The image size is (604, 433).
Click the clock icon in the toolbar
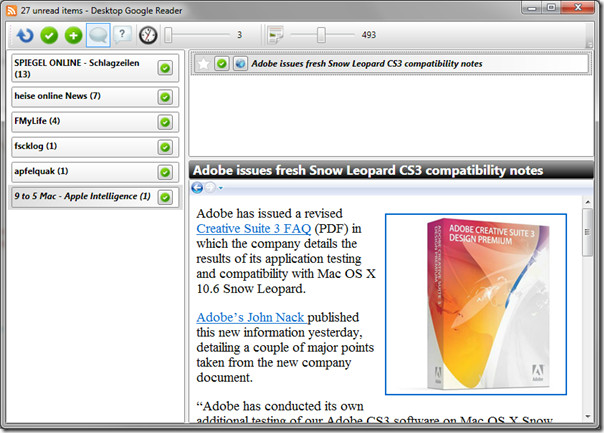148,35
